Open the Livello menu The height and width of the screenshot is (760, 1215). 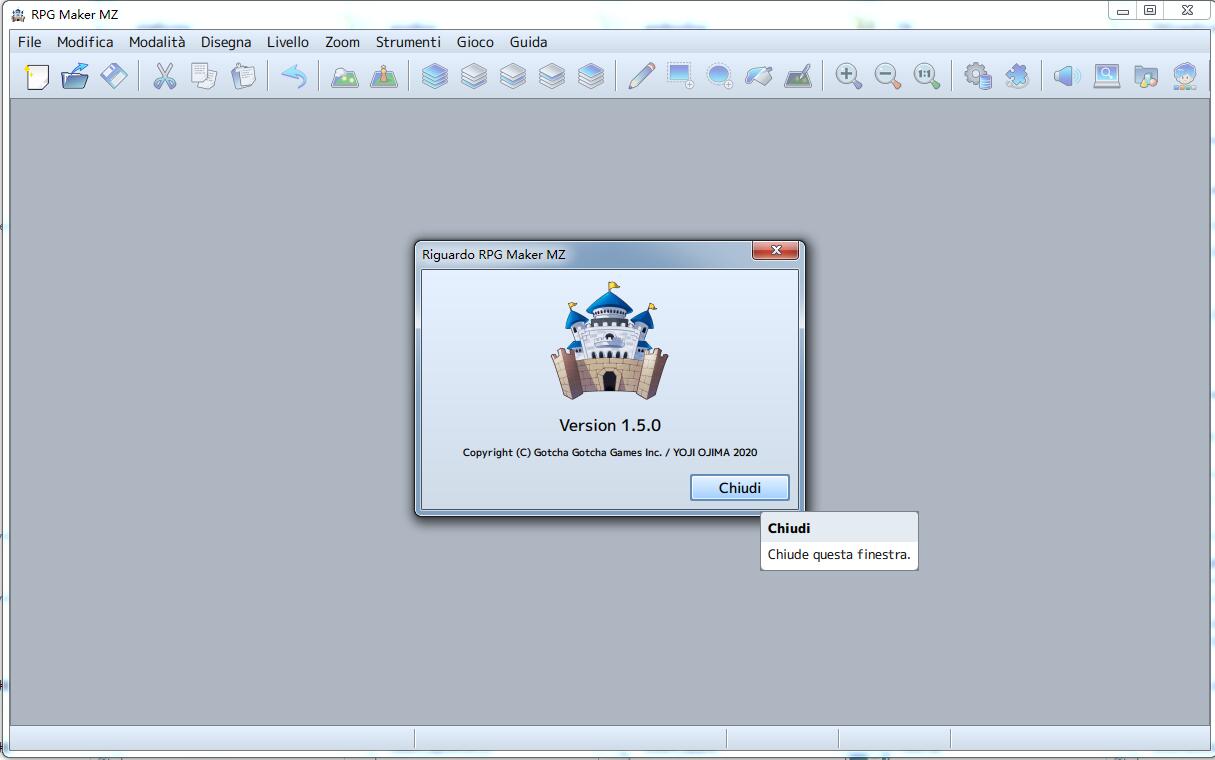[288, 42]
